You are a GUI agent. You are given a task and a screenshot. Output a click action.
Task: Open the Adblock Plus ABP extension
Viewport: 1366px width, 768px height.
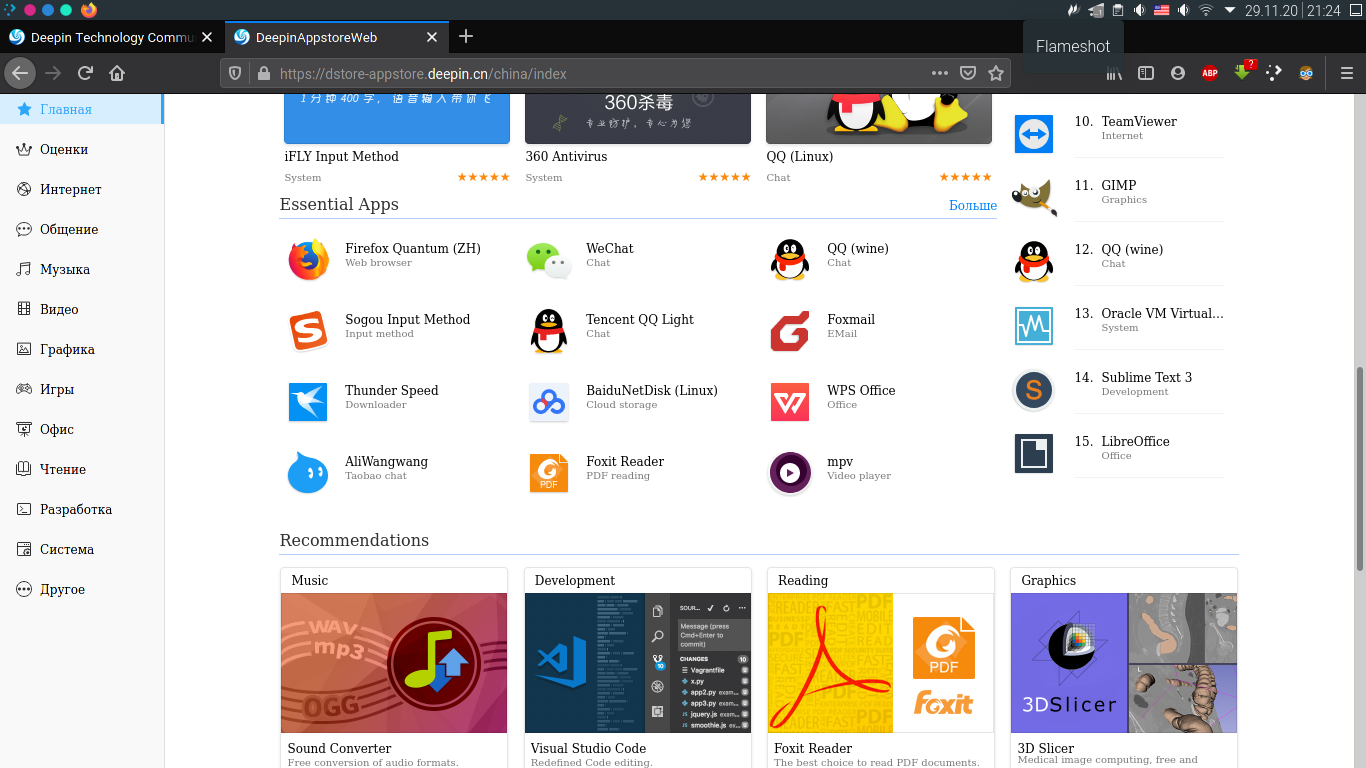point(1210,73)
